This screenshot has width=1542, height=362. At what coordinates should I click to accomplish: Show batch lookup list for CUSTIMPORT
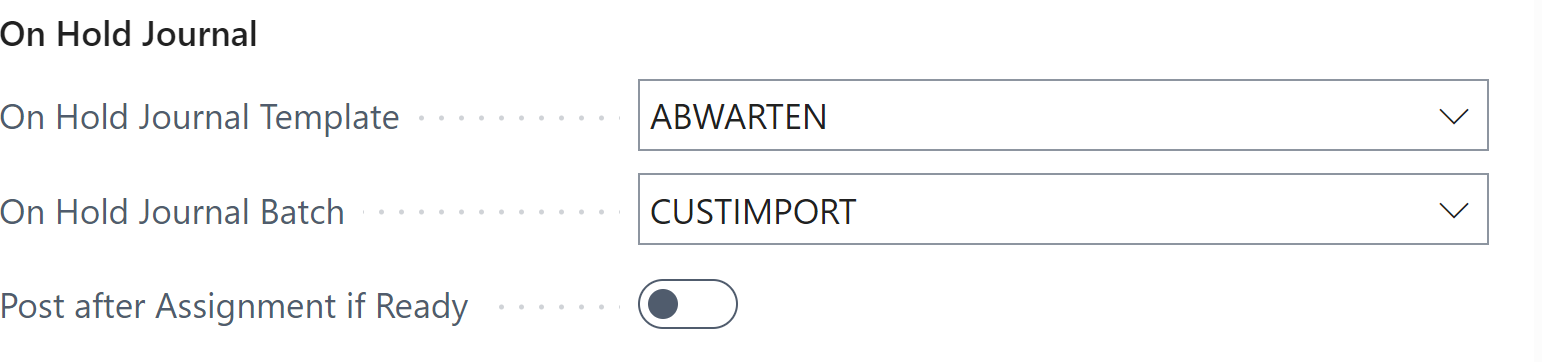point(1452,210)
